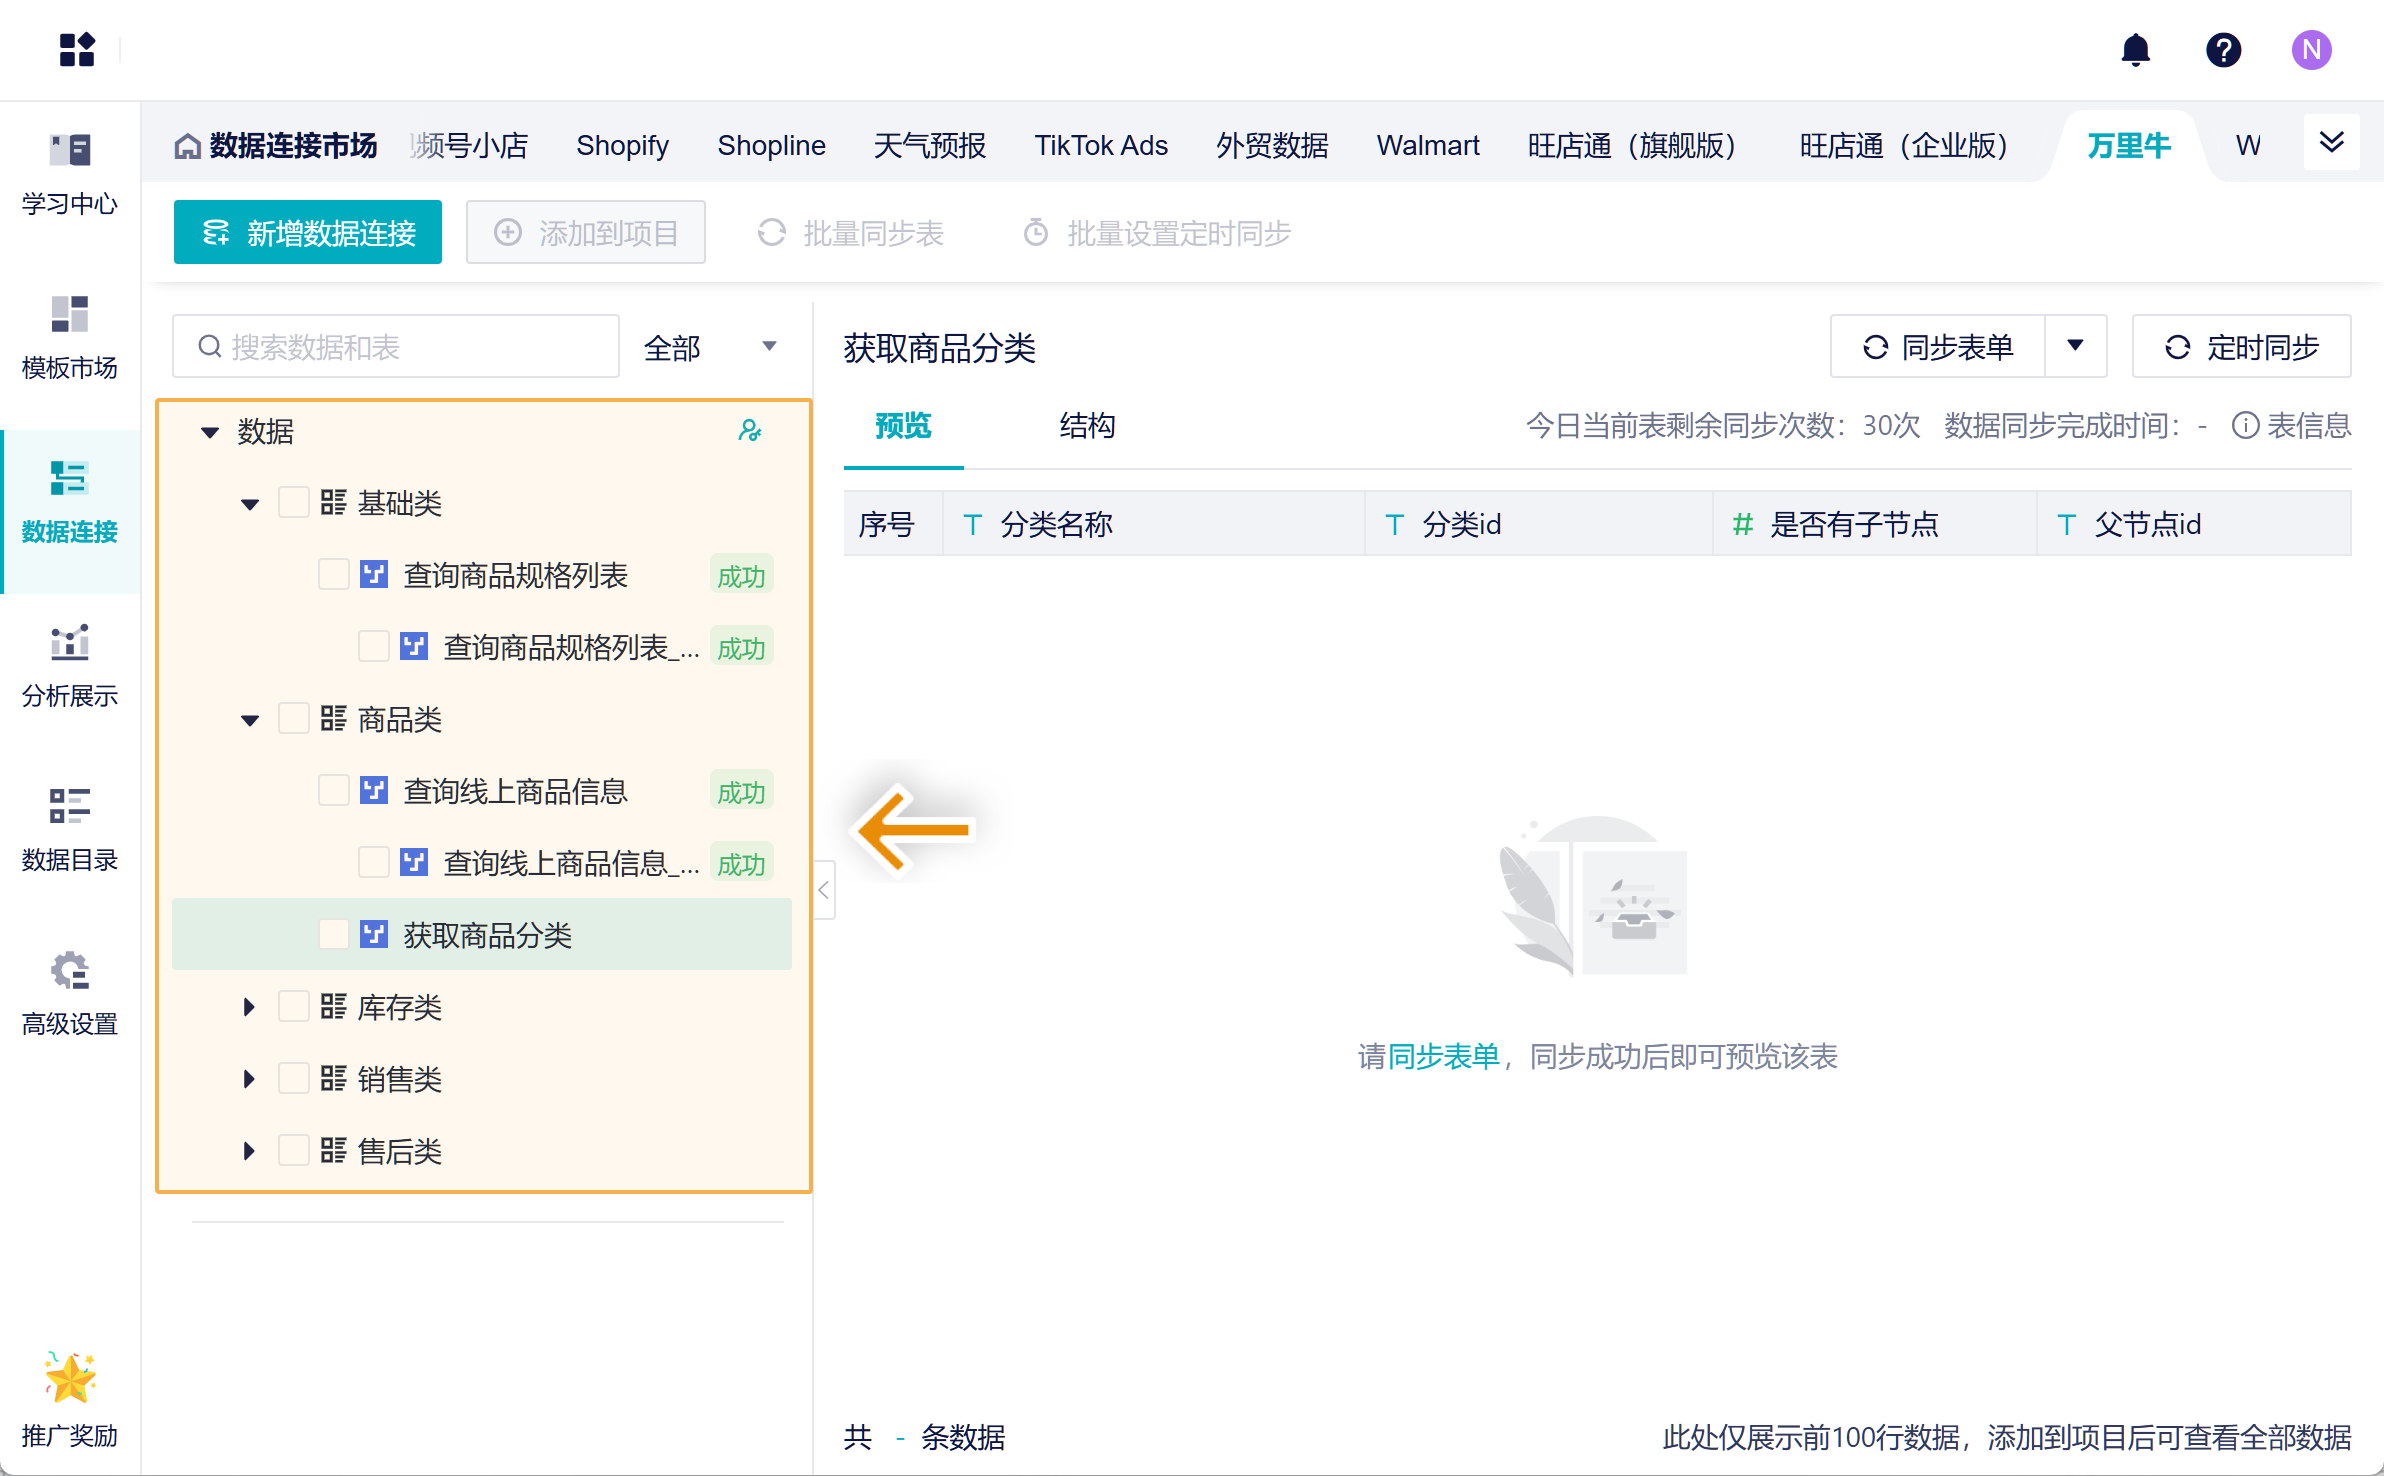The height and width of the screenshot is (1476, 2384).
Task: Open the 全部 filter dropdown
Action: click(x=710, y=347)
